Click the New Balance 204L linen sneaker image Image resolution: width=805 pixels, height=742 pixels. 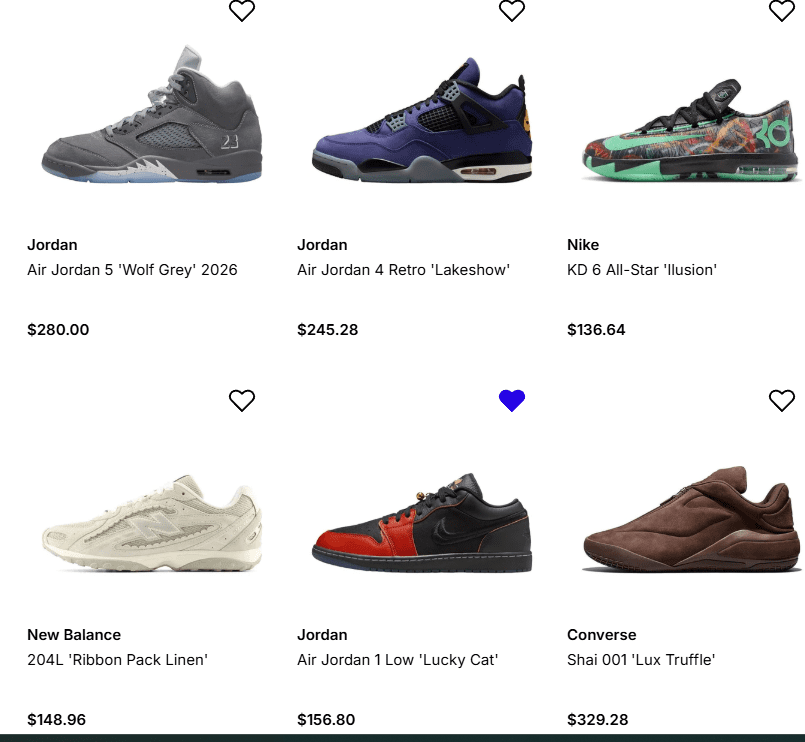[x=152, y=525]
